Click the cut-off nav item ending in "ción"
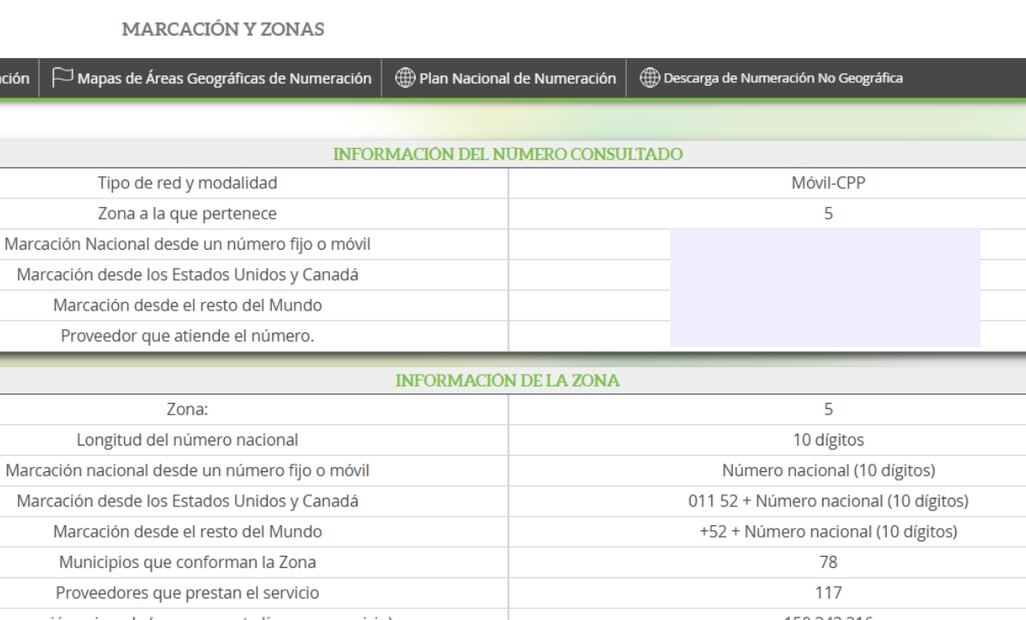Viewport: 1026px width, 620px height. (15, 78)
